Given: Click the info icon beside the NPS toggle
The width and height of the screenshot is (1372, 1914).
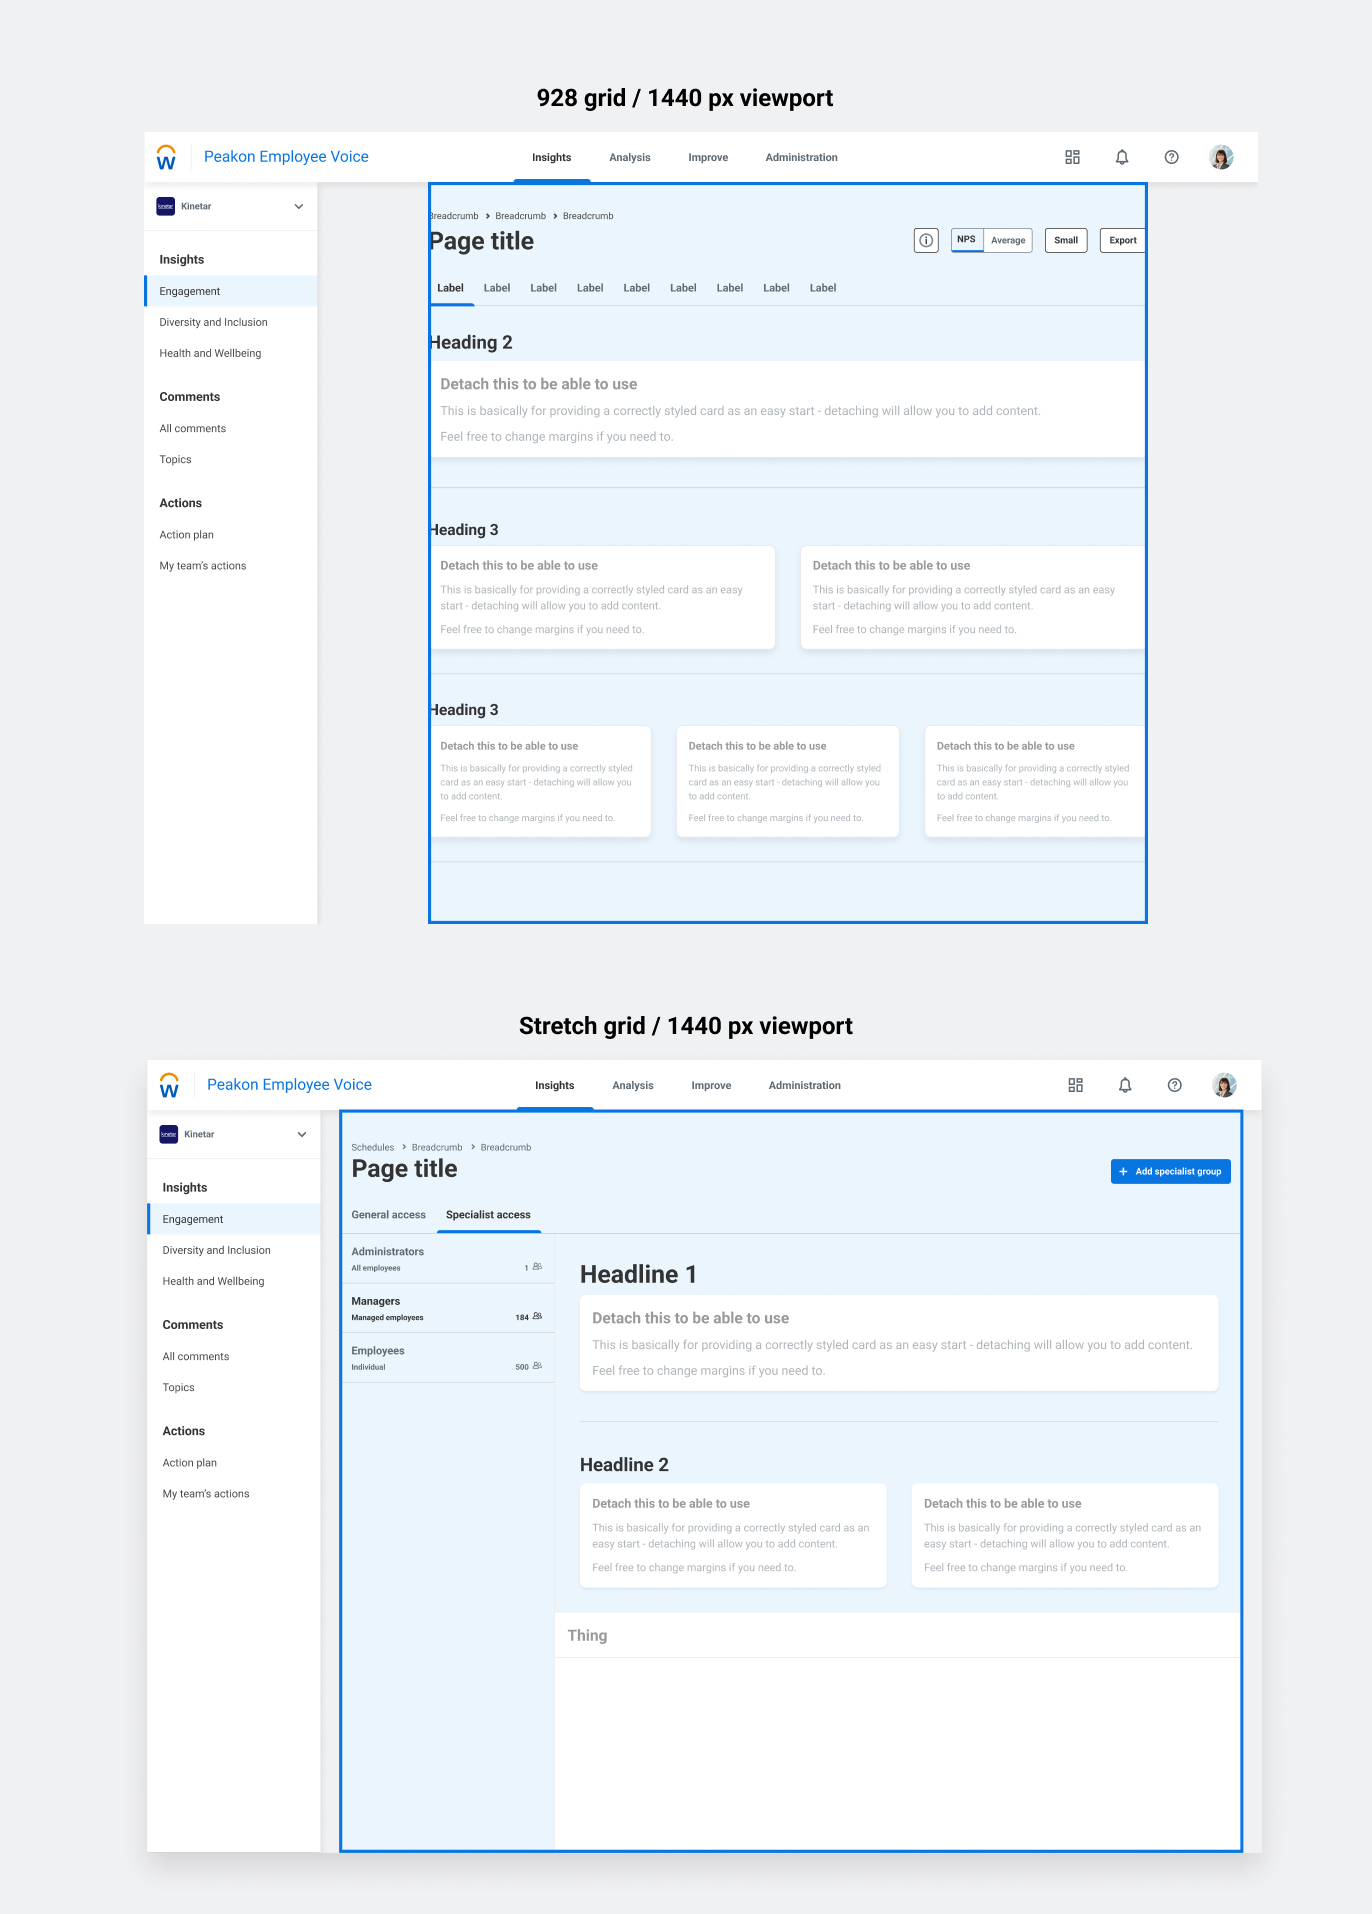Looking at the screenshot, I should tap(926, 240).
